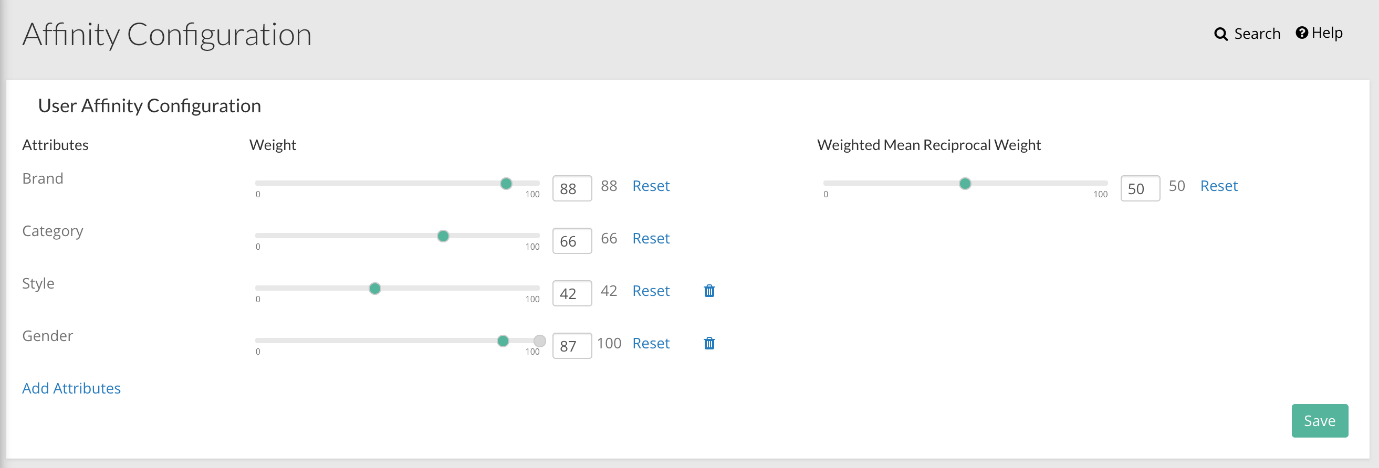
Task: Click the Gender weight green slider handle
Action: 503,341
